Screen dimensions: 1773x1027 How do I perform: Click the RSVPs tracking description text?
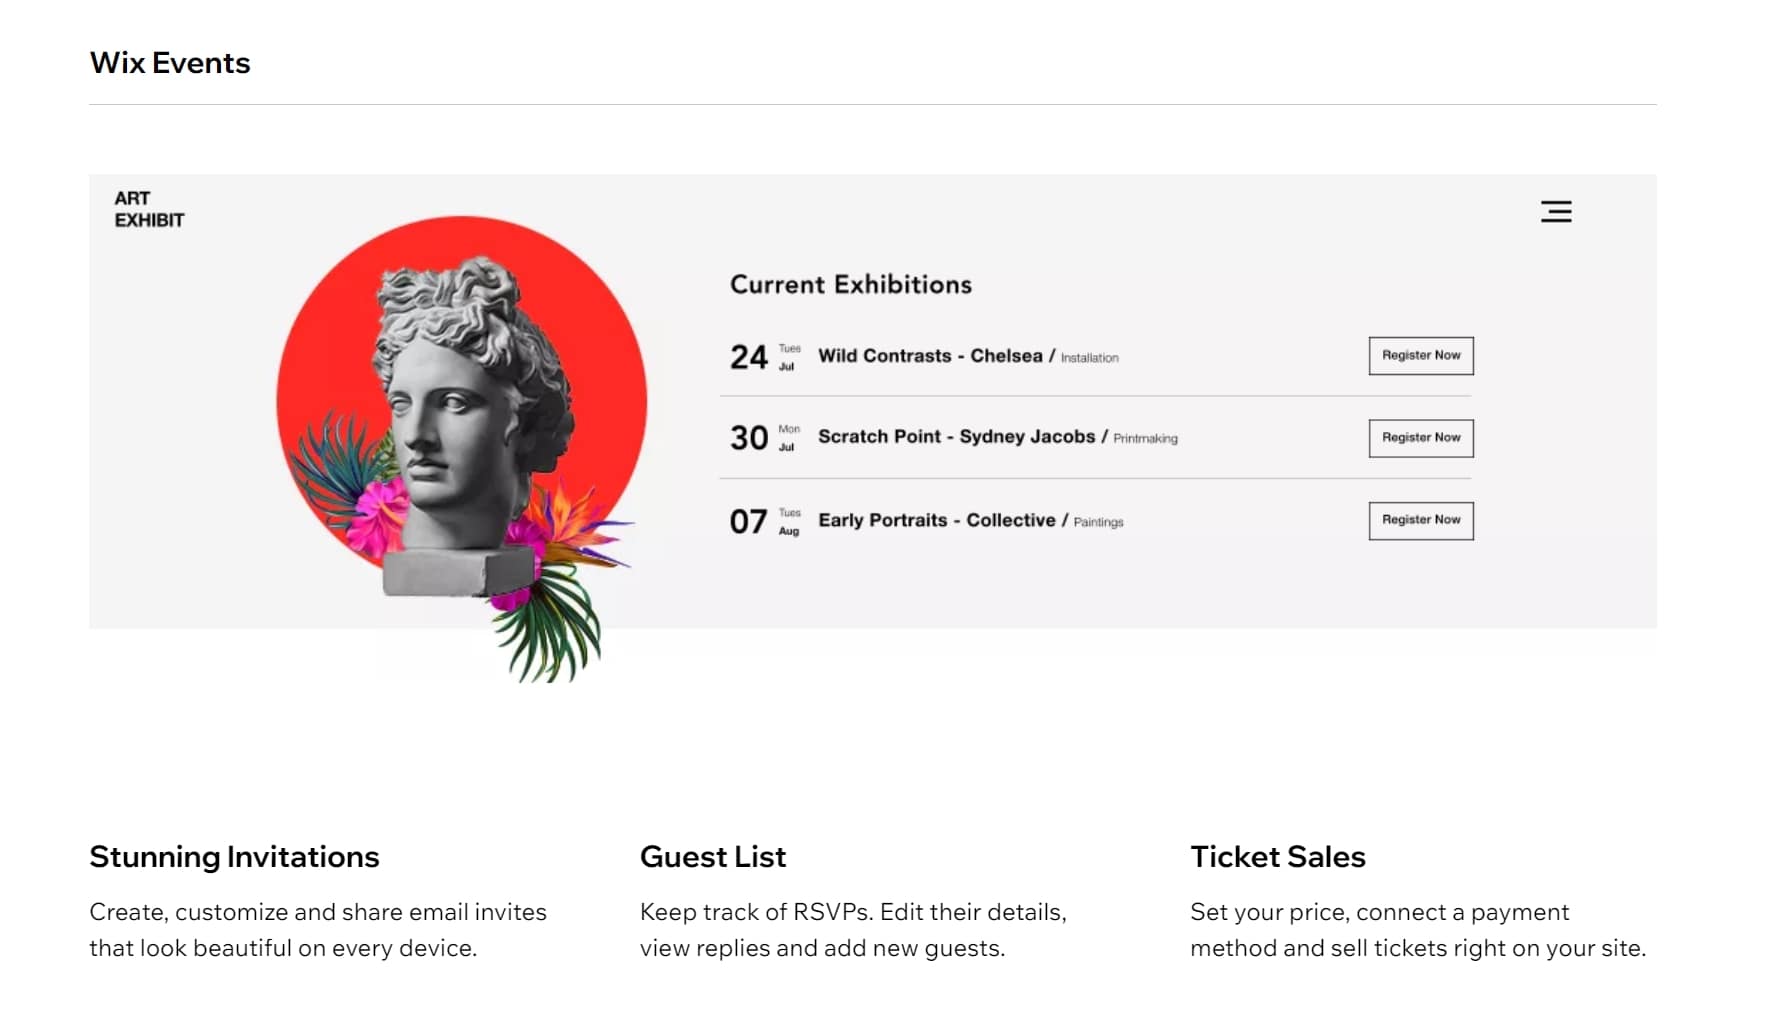click(853, 930)
